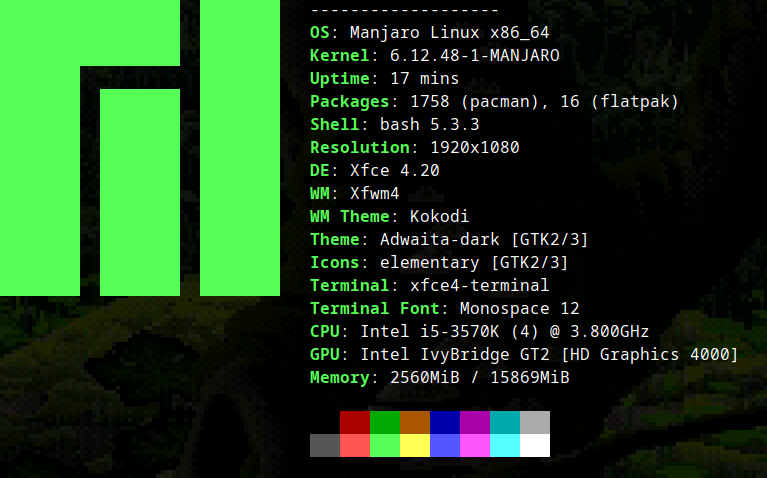Click the 'elementary [GTK2/3]' text
The image size is (767, 478).
tap(474, 263)
